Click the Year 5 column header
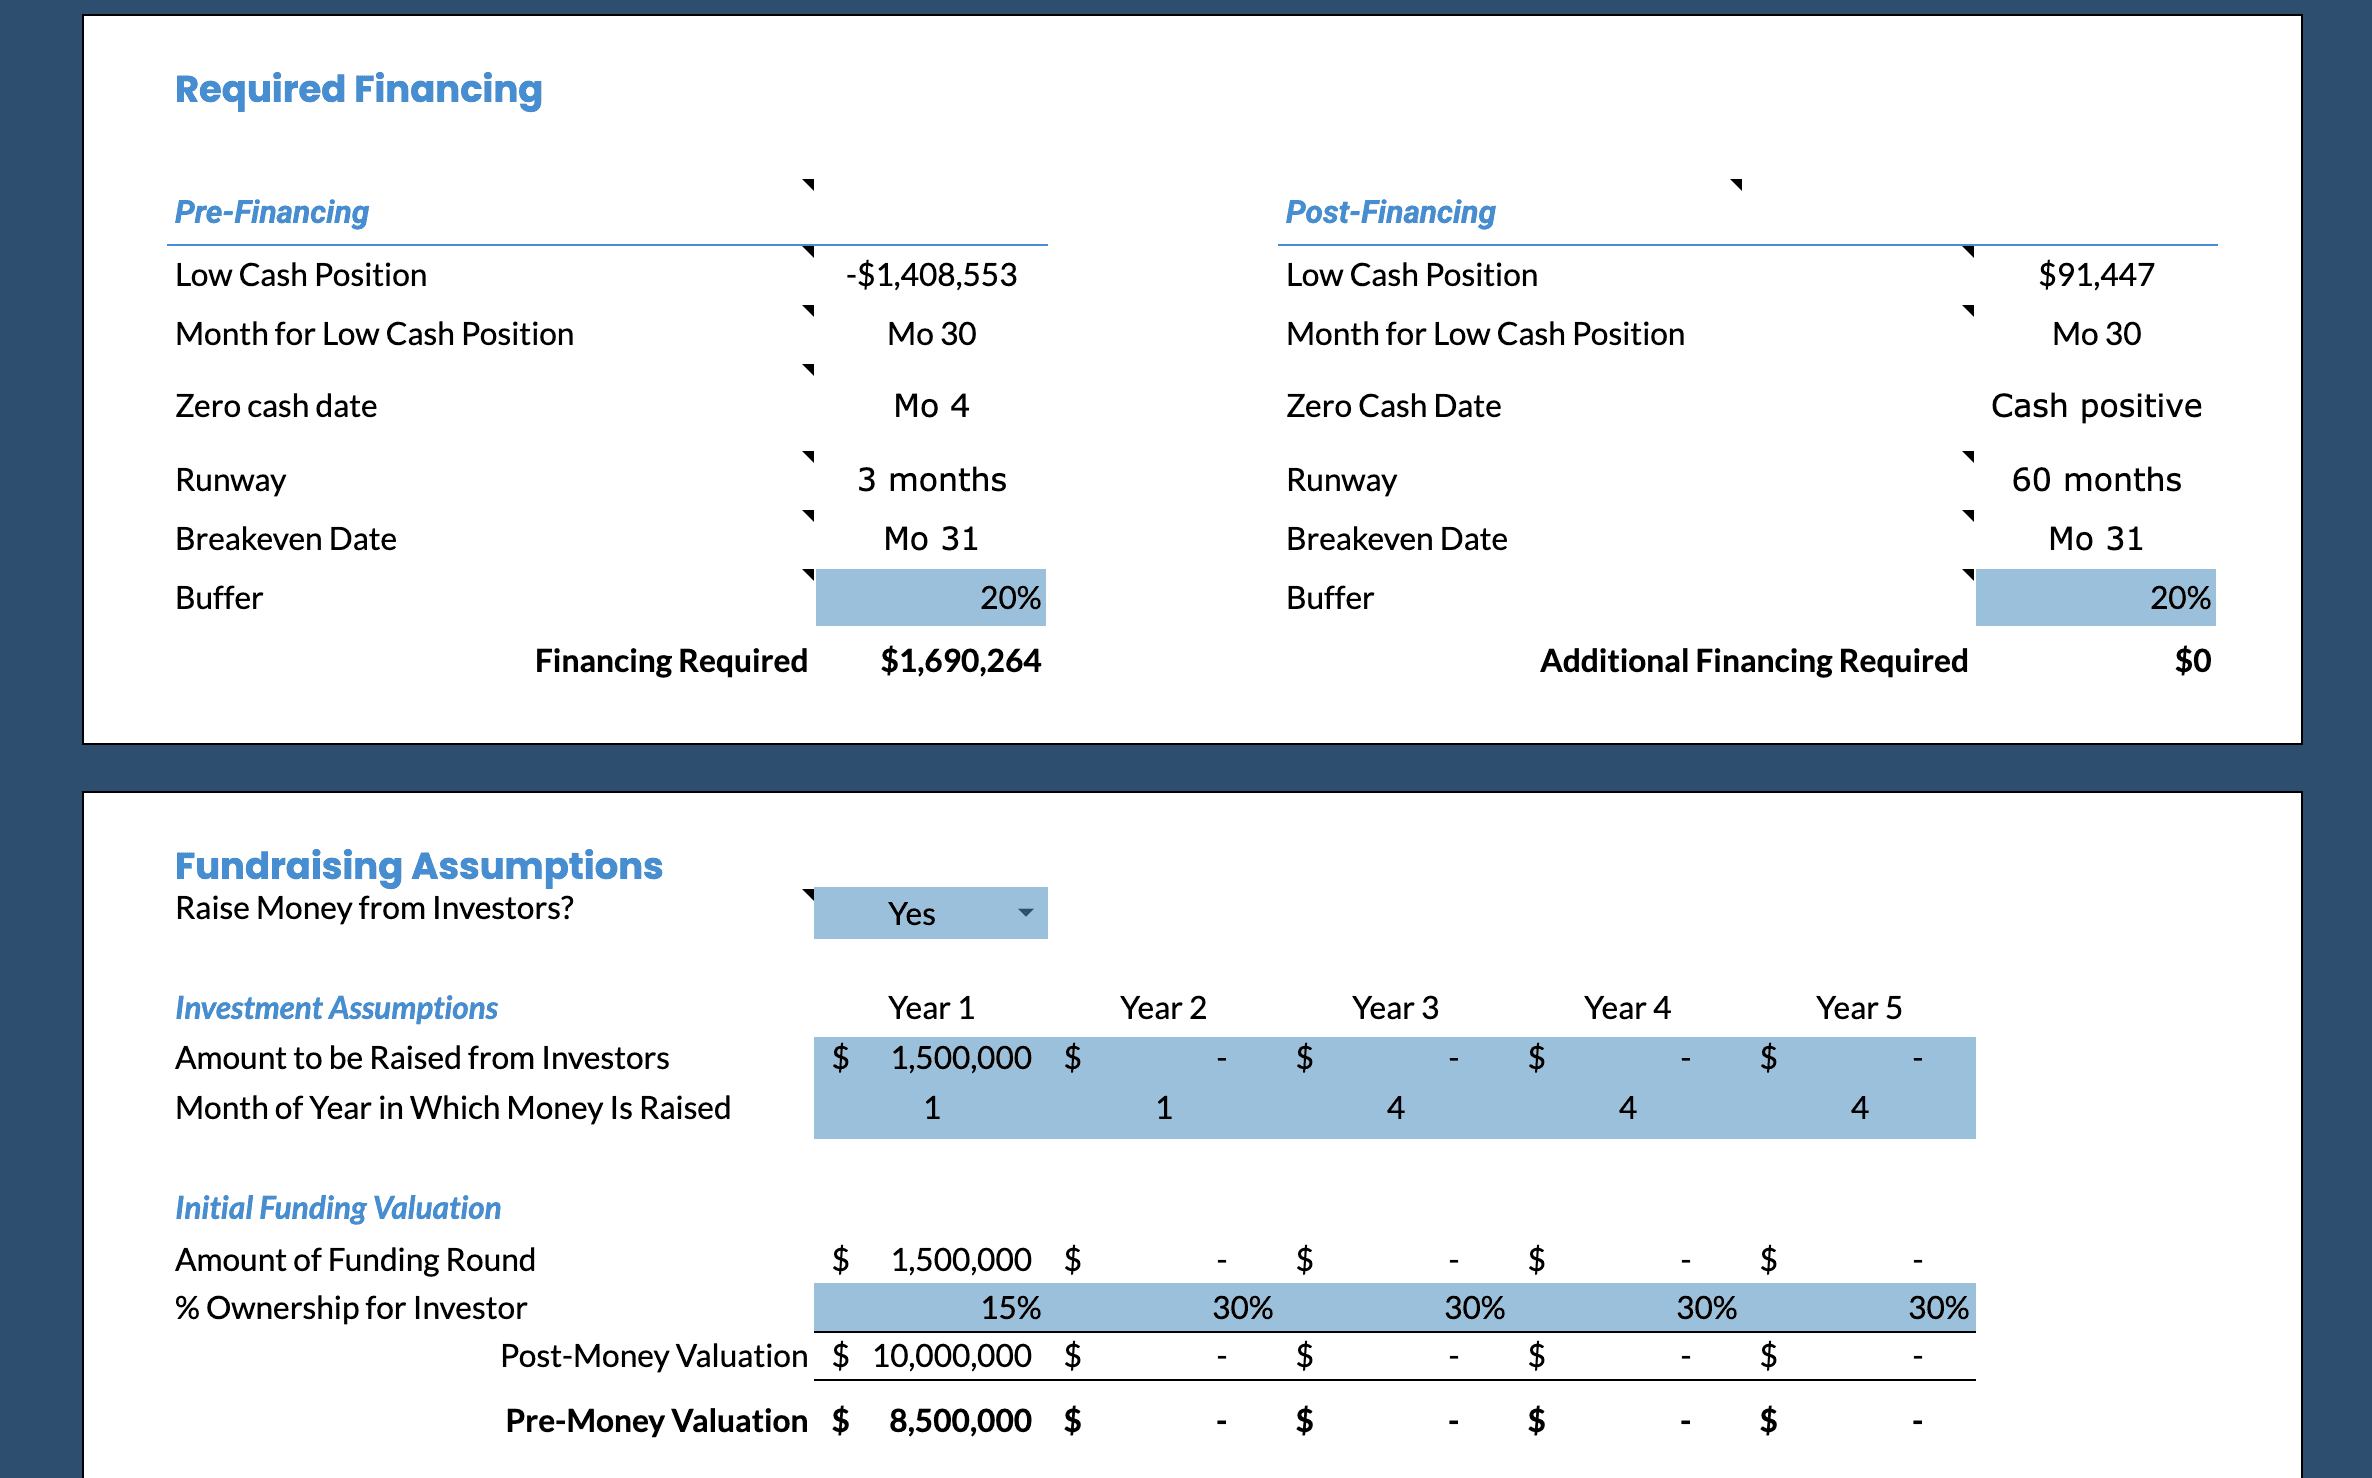Image resolution: width=2372 pixels, height=1478 pixels. click(x=1858, y=1008)
